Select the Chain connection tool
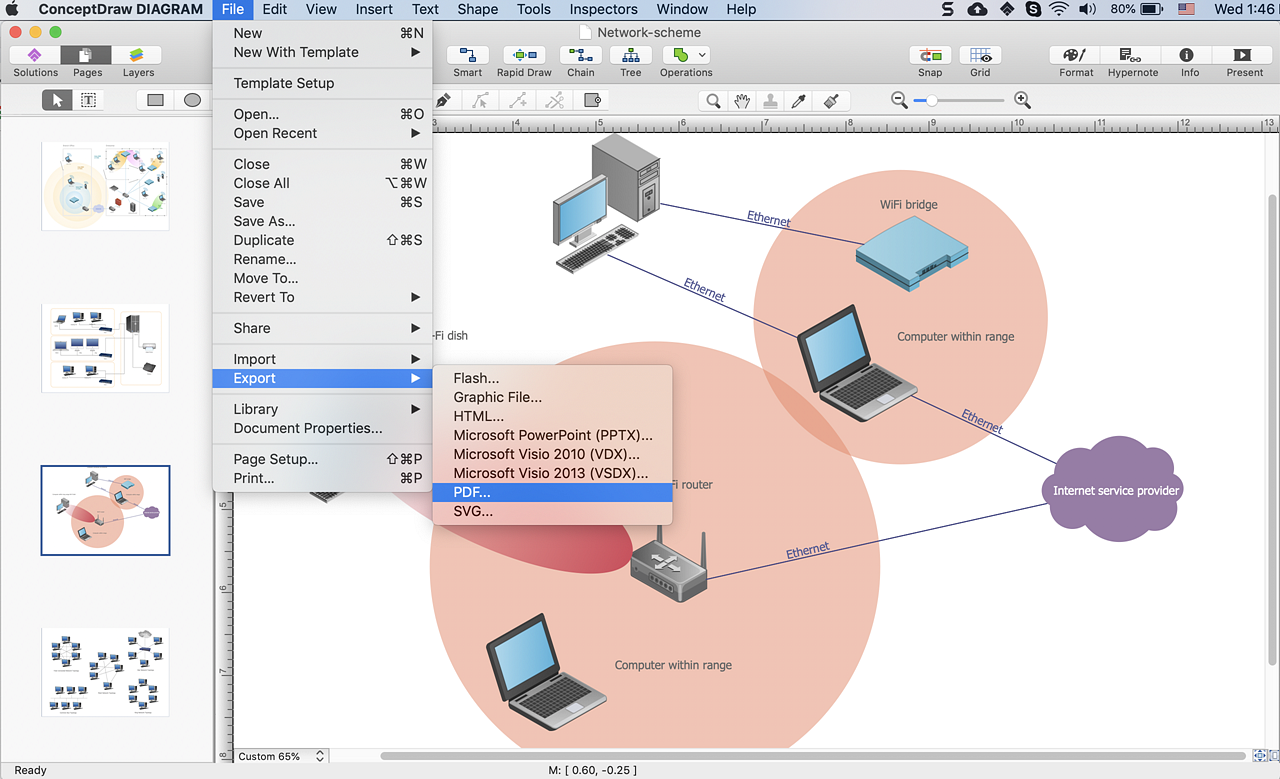 click(580, 56)
